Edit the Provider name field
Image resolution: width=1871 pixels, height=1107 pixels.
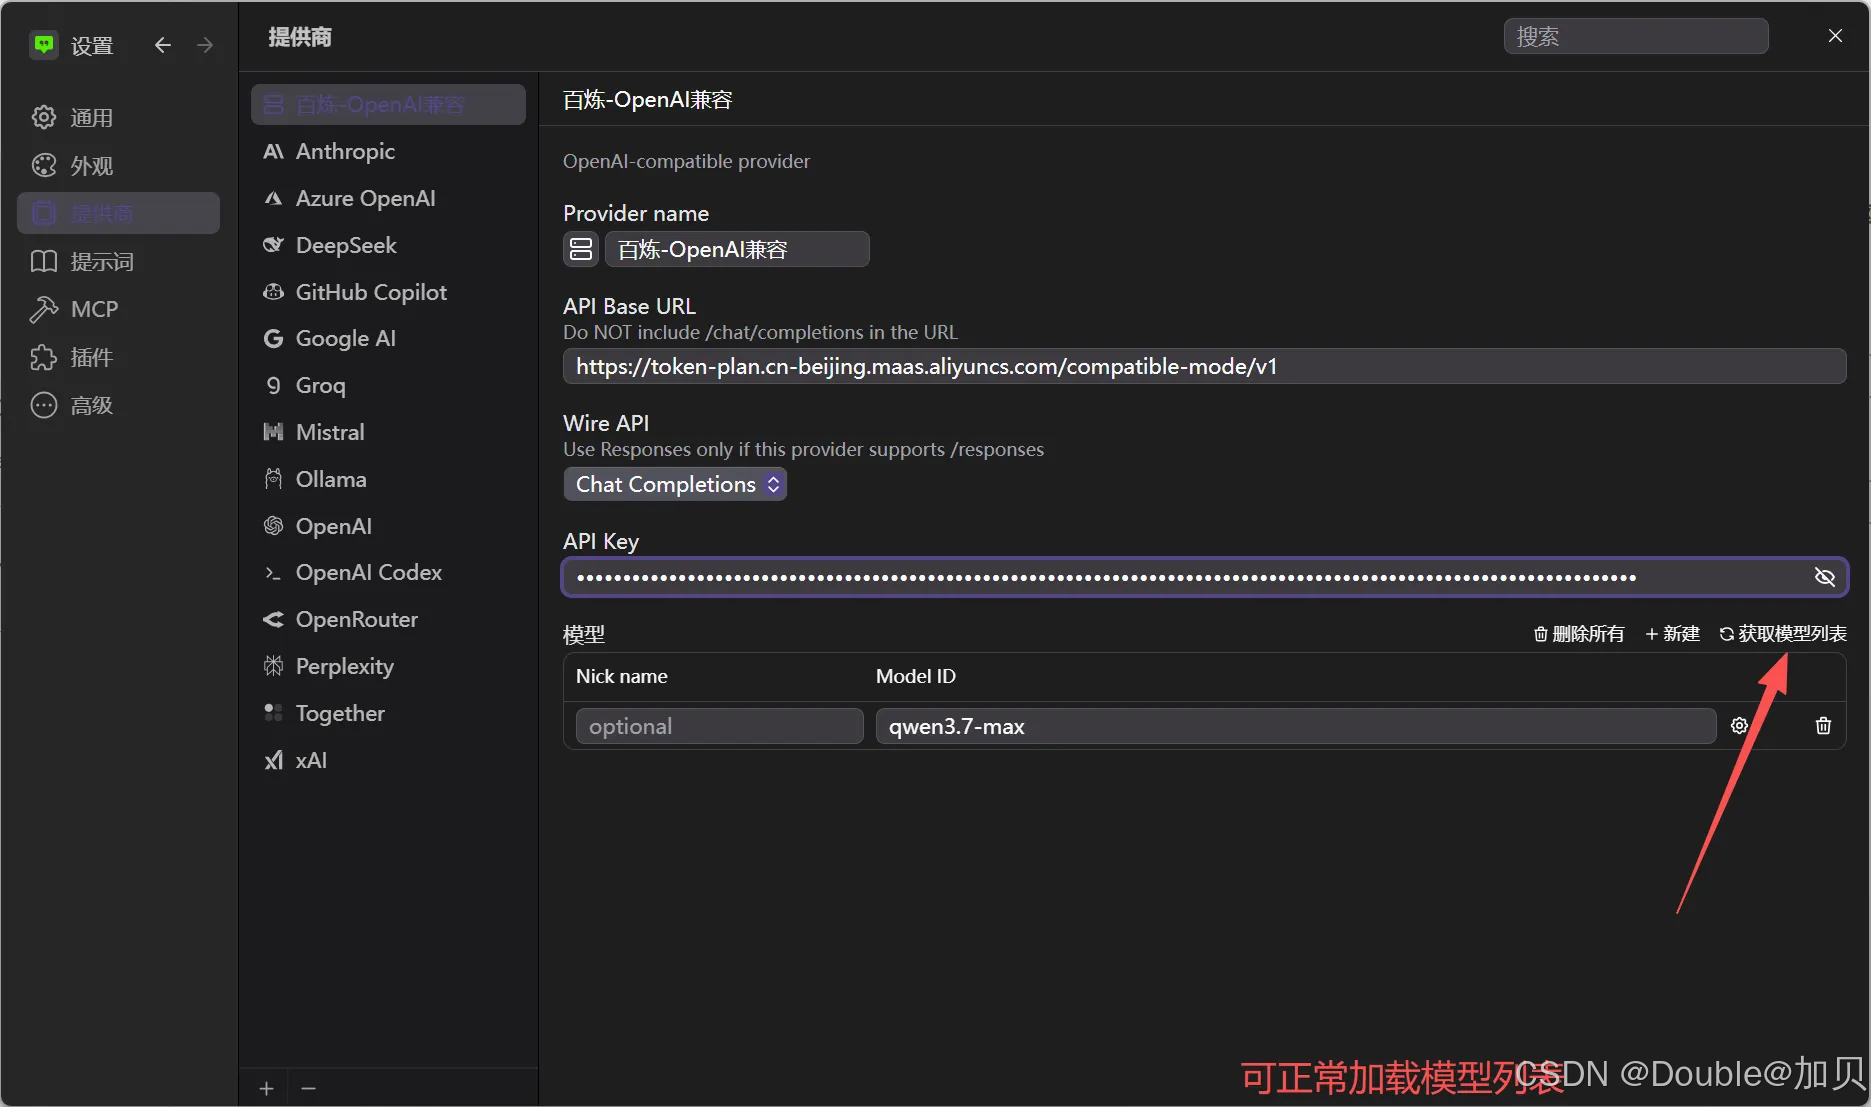pyautogui.click(x=737, y=249)
